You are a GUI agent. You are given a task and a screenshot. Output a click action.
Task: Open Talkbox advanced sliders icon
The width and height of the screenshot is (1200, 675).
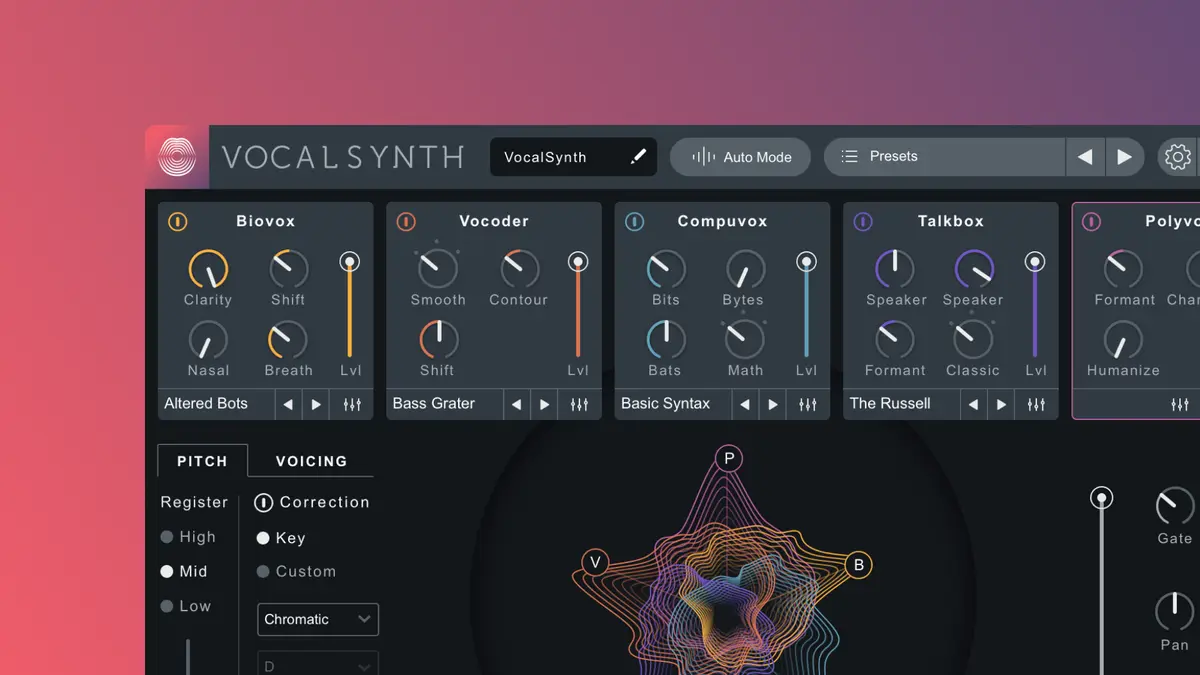tap(1036, 404)
